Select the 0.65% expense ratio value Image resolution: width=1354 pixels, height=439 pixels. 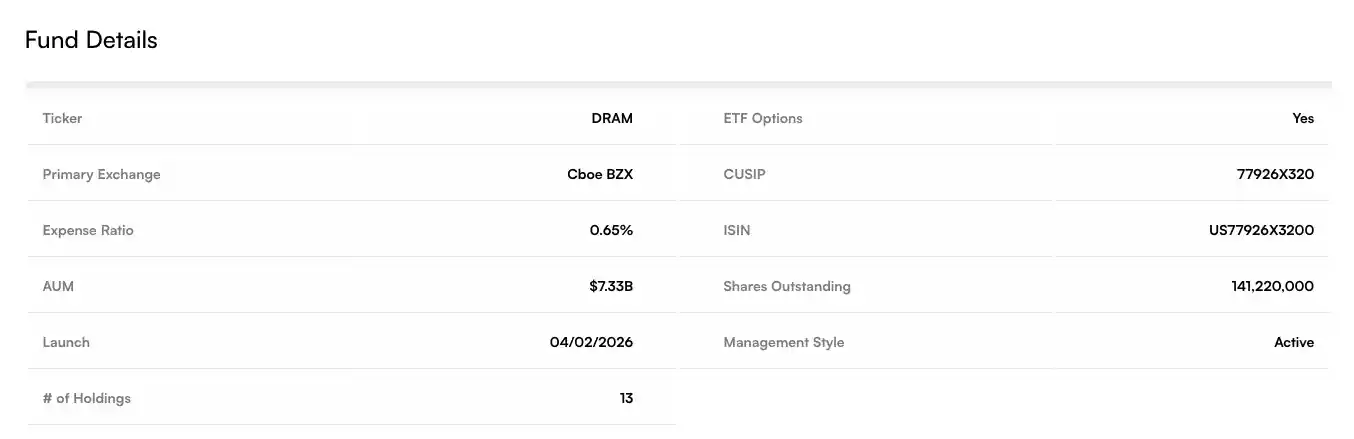[611, 230]
